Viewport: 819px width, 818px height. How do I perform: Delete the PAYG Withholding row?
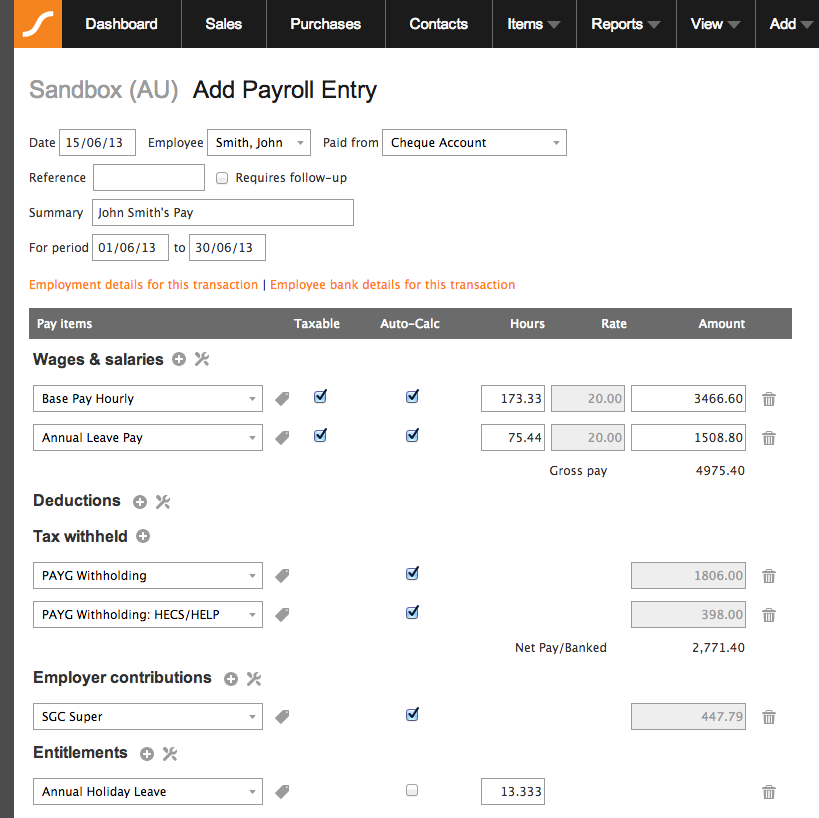click(x=769, y=576)
